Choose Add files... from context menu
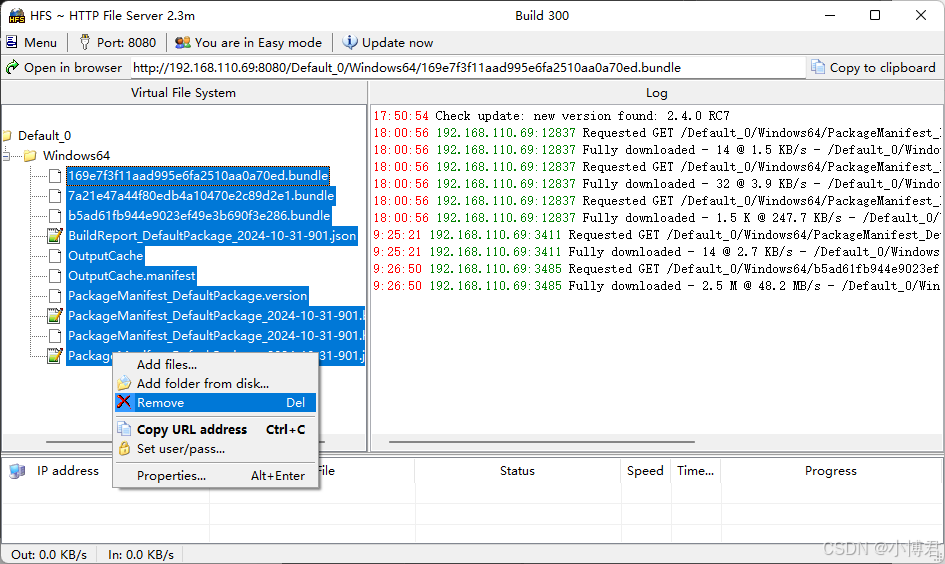This screenshot has height=564, width=945. [215, 365]
